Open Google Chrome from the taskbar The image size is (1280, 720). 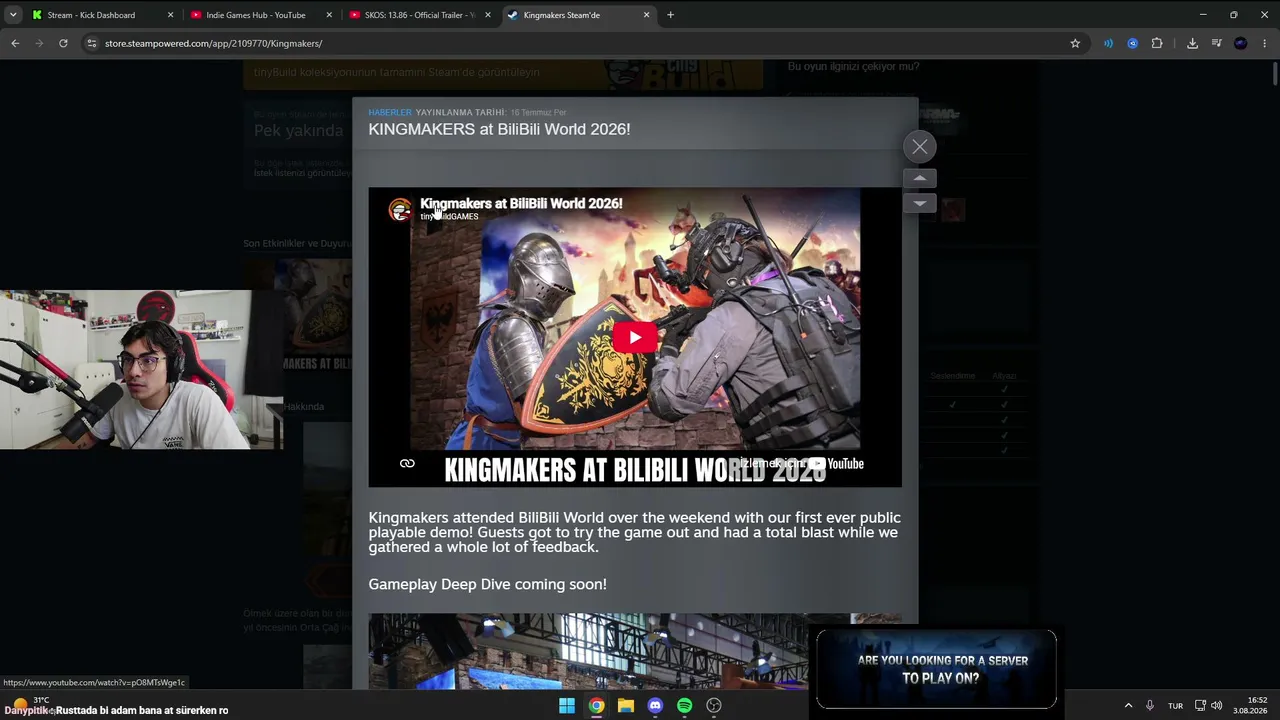[596, 705]
